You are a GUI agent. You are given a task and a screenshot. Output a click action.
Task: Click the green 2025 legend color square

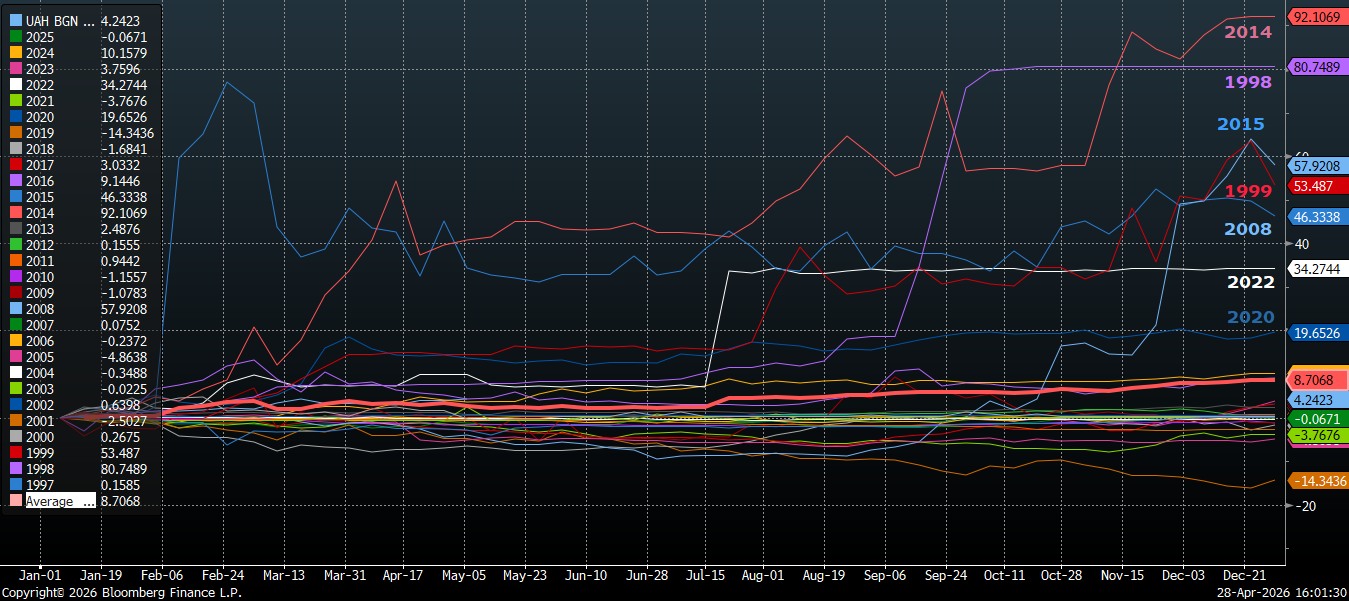[x=15, y=37]
